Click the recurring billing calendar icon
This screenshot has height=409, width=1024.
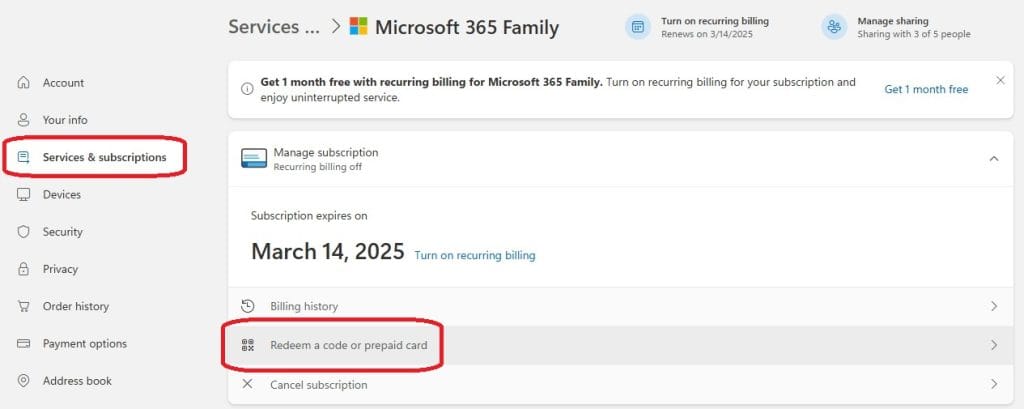pos(638,27)
